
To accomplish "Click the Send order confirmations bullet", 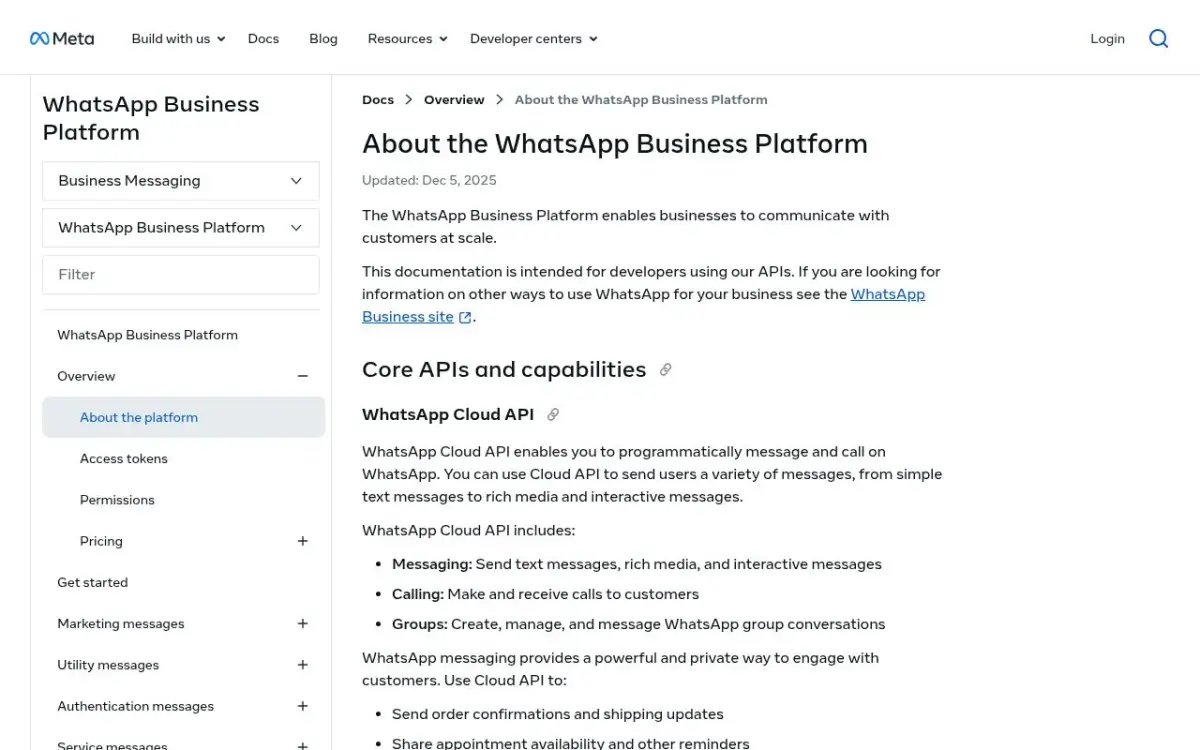I will (x=558, y=714).
